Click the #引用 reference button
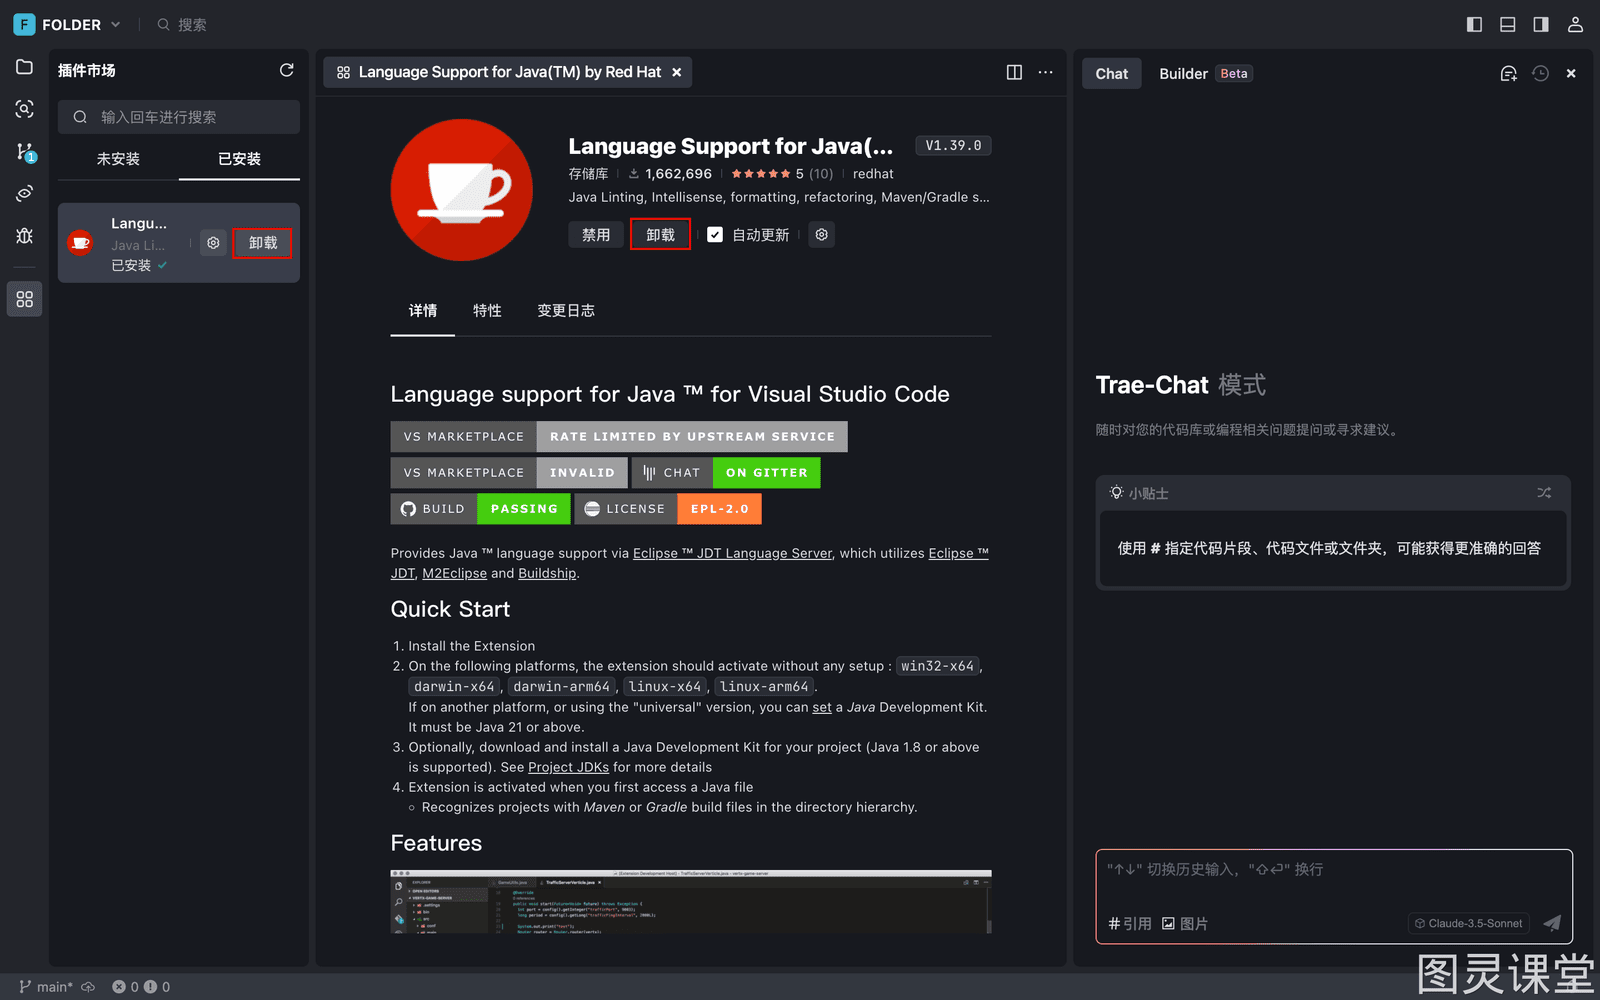The image size is (1600, 1000). point(1130,923)
